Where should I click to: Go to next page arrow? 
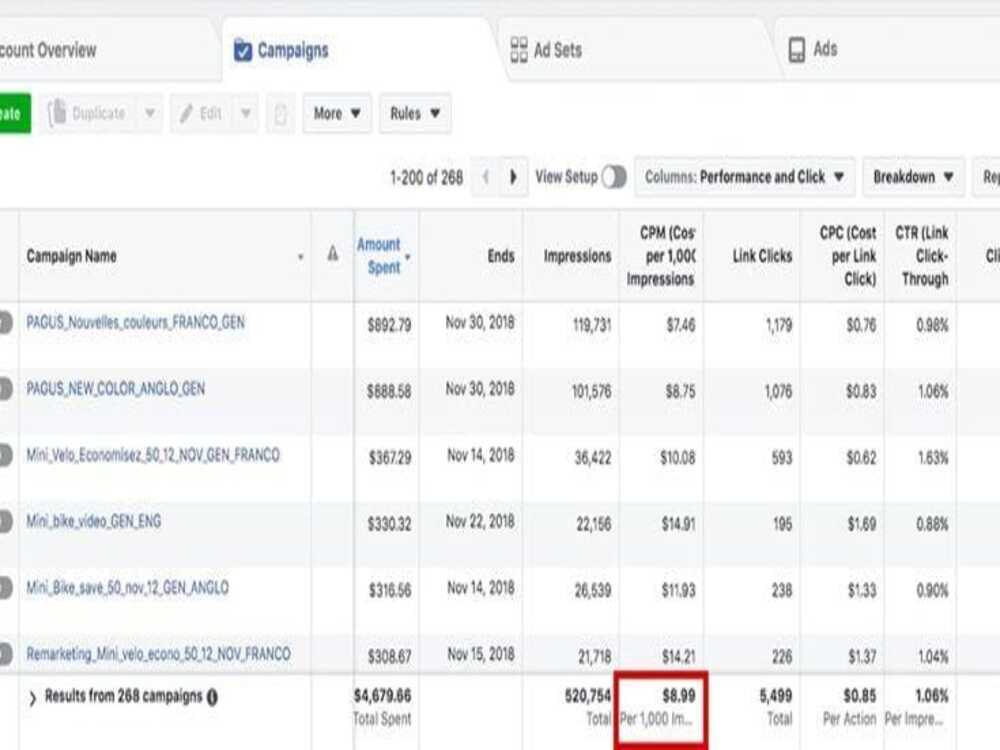(x=513, y=177)
